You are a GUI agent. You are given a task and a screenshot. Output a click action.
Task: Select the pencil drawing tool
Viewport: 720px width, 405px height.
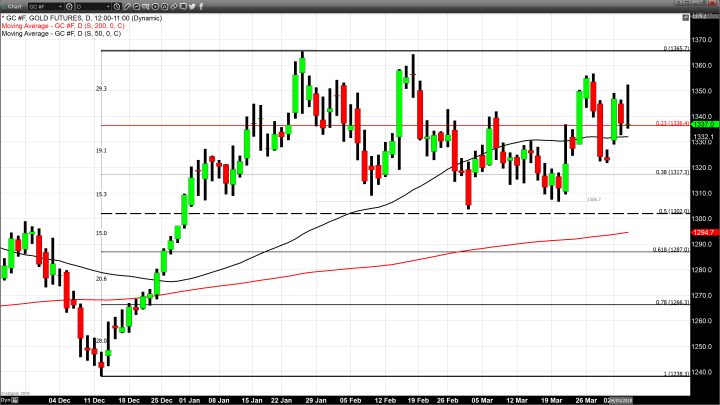127,6
